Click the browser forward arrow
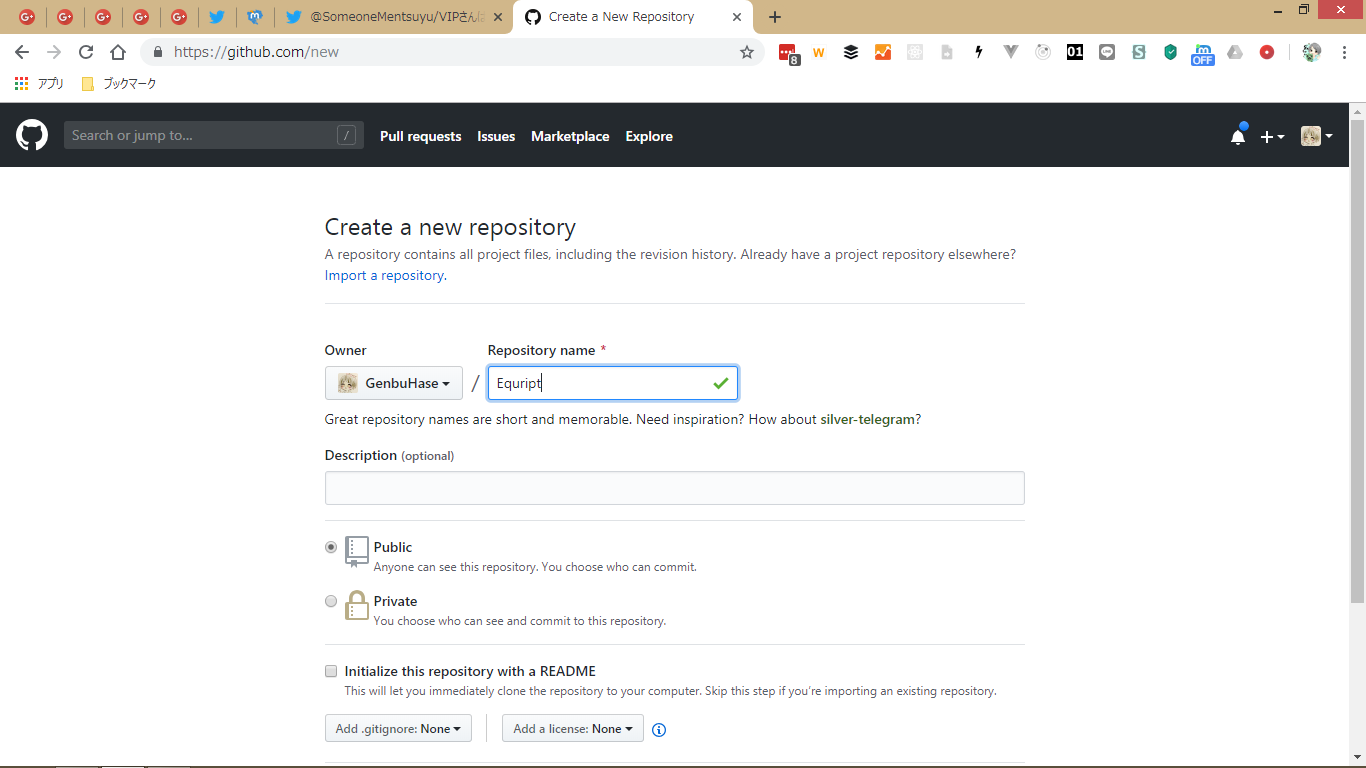 click(54, 52)
